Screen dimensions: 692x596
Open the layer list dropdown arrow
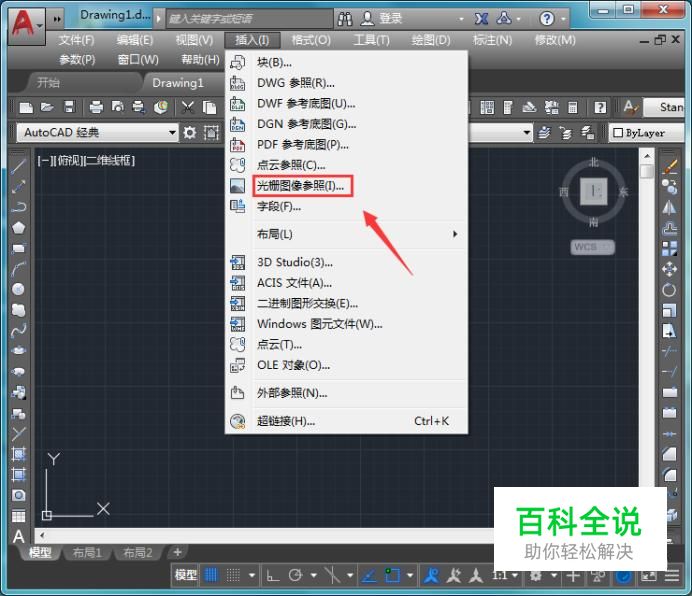(x=526, y=132)
